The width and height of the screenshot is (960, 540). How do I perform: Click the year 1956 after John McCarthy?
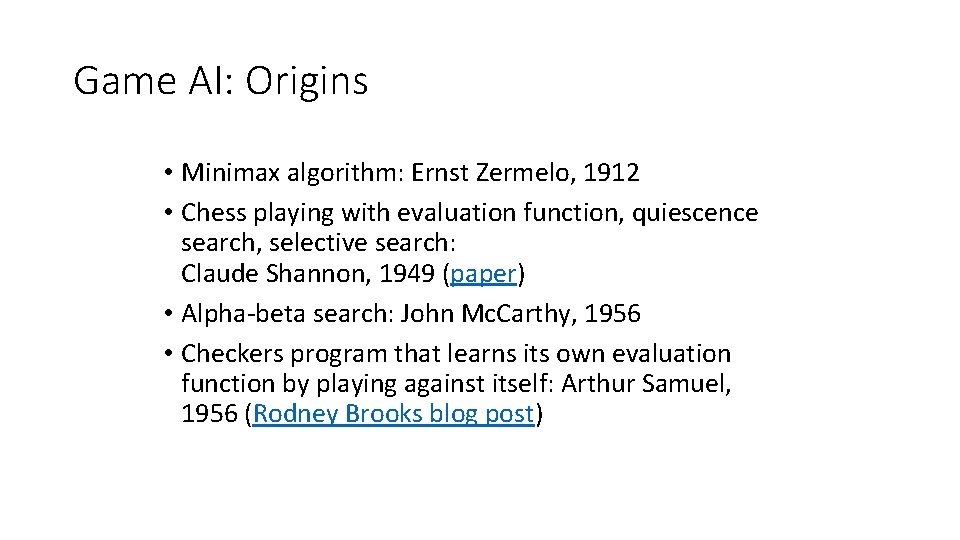[x=612, y=313]
